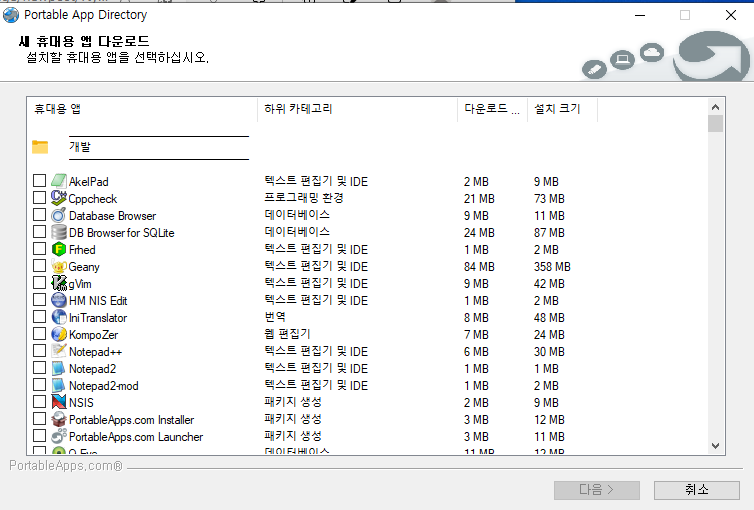Check the gVim checkbox
This screenshot has width=754, height=510.
pos(39,283)
